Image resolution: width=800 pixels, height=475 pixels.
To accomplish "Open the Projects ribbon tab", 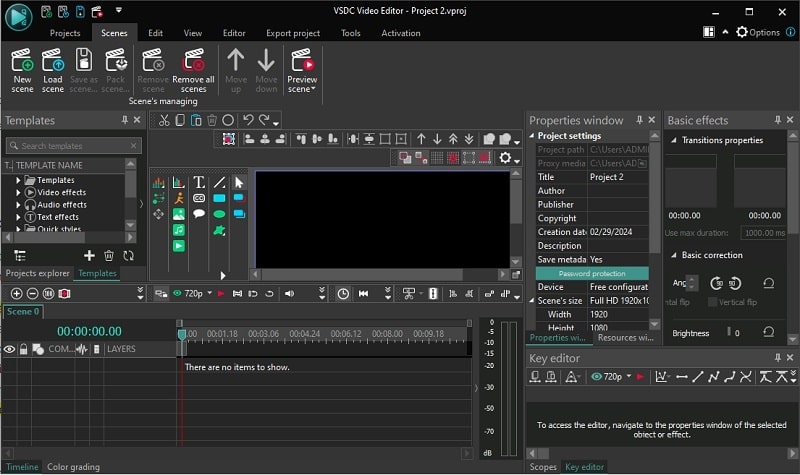I will [65, 33].
